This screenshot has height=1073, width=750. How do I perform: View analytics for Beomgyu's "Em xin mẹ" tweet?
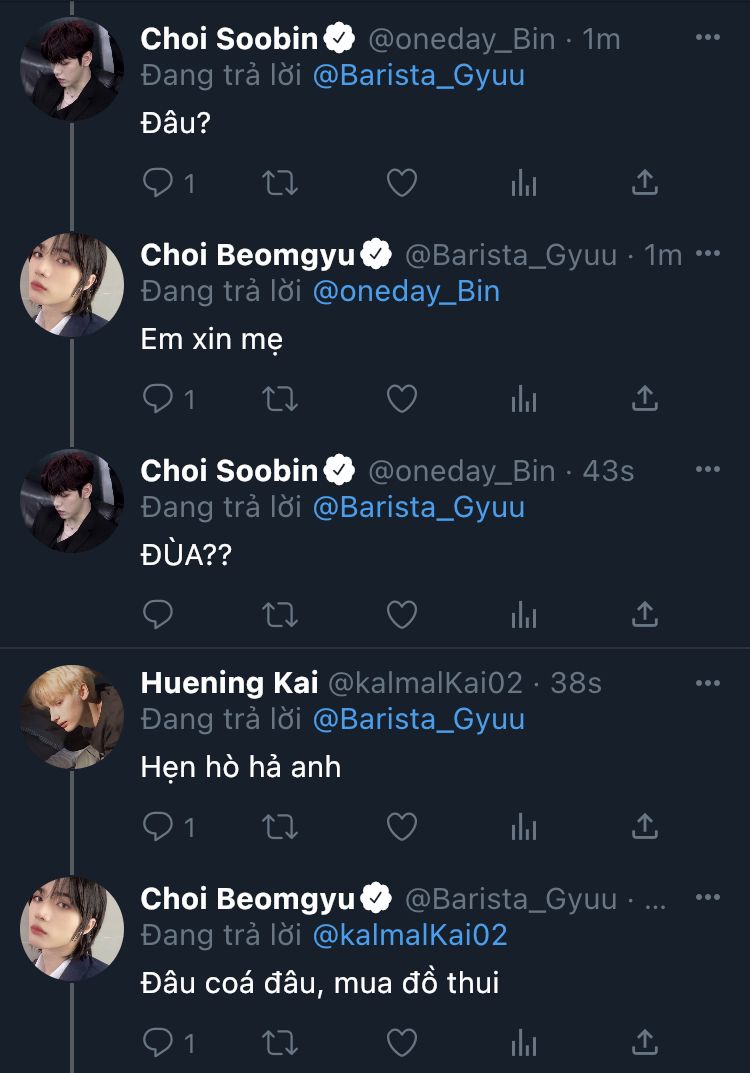point(524,399)
